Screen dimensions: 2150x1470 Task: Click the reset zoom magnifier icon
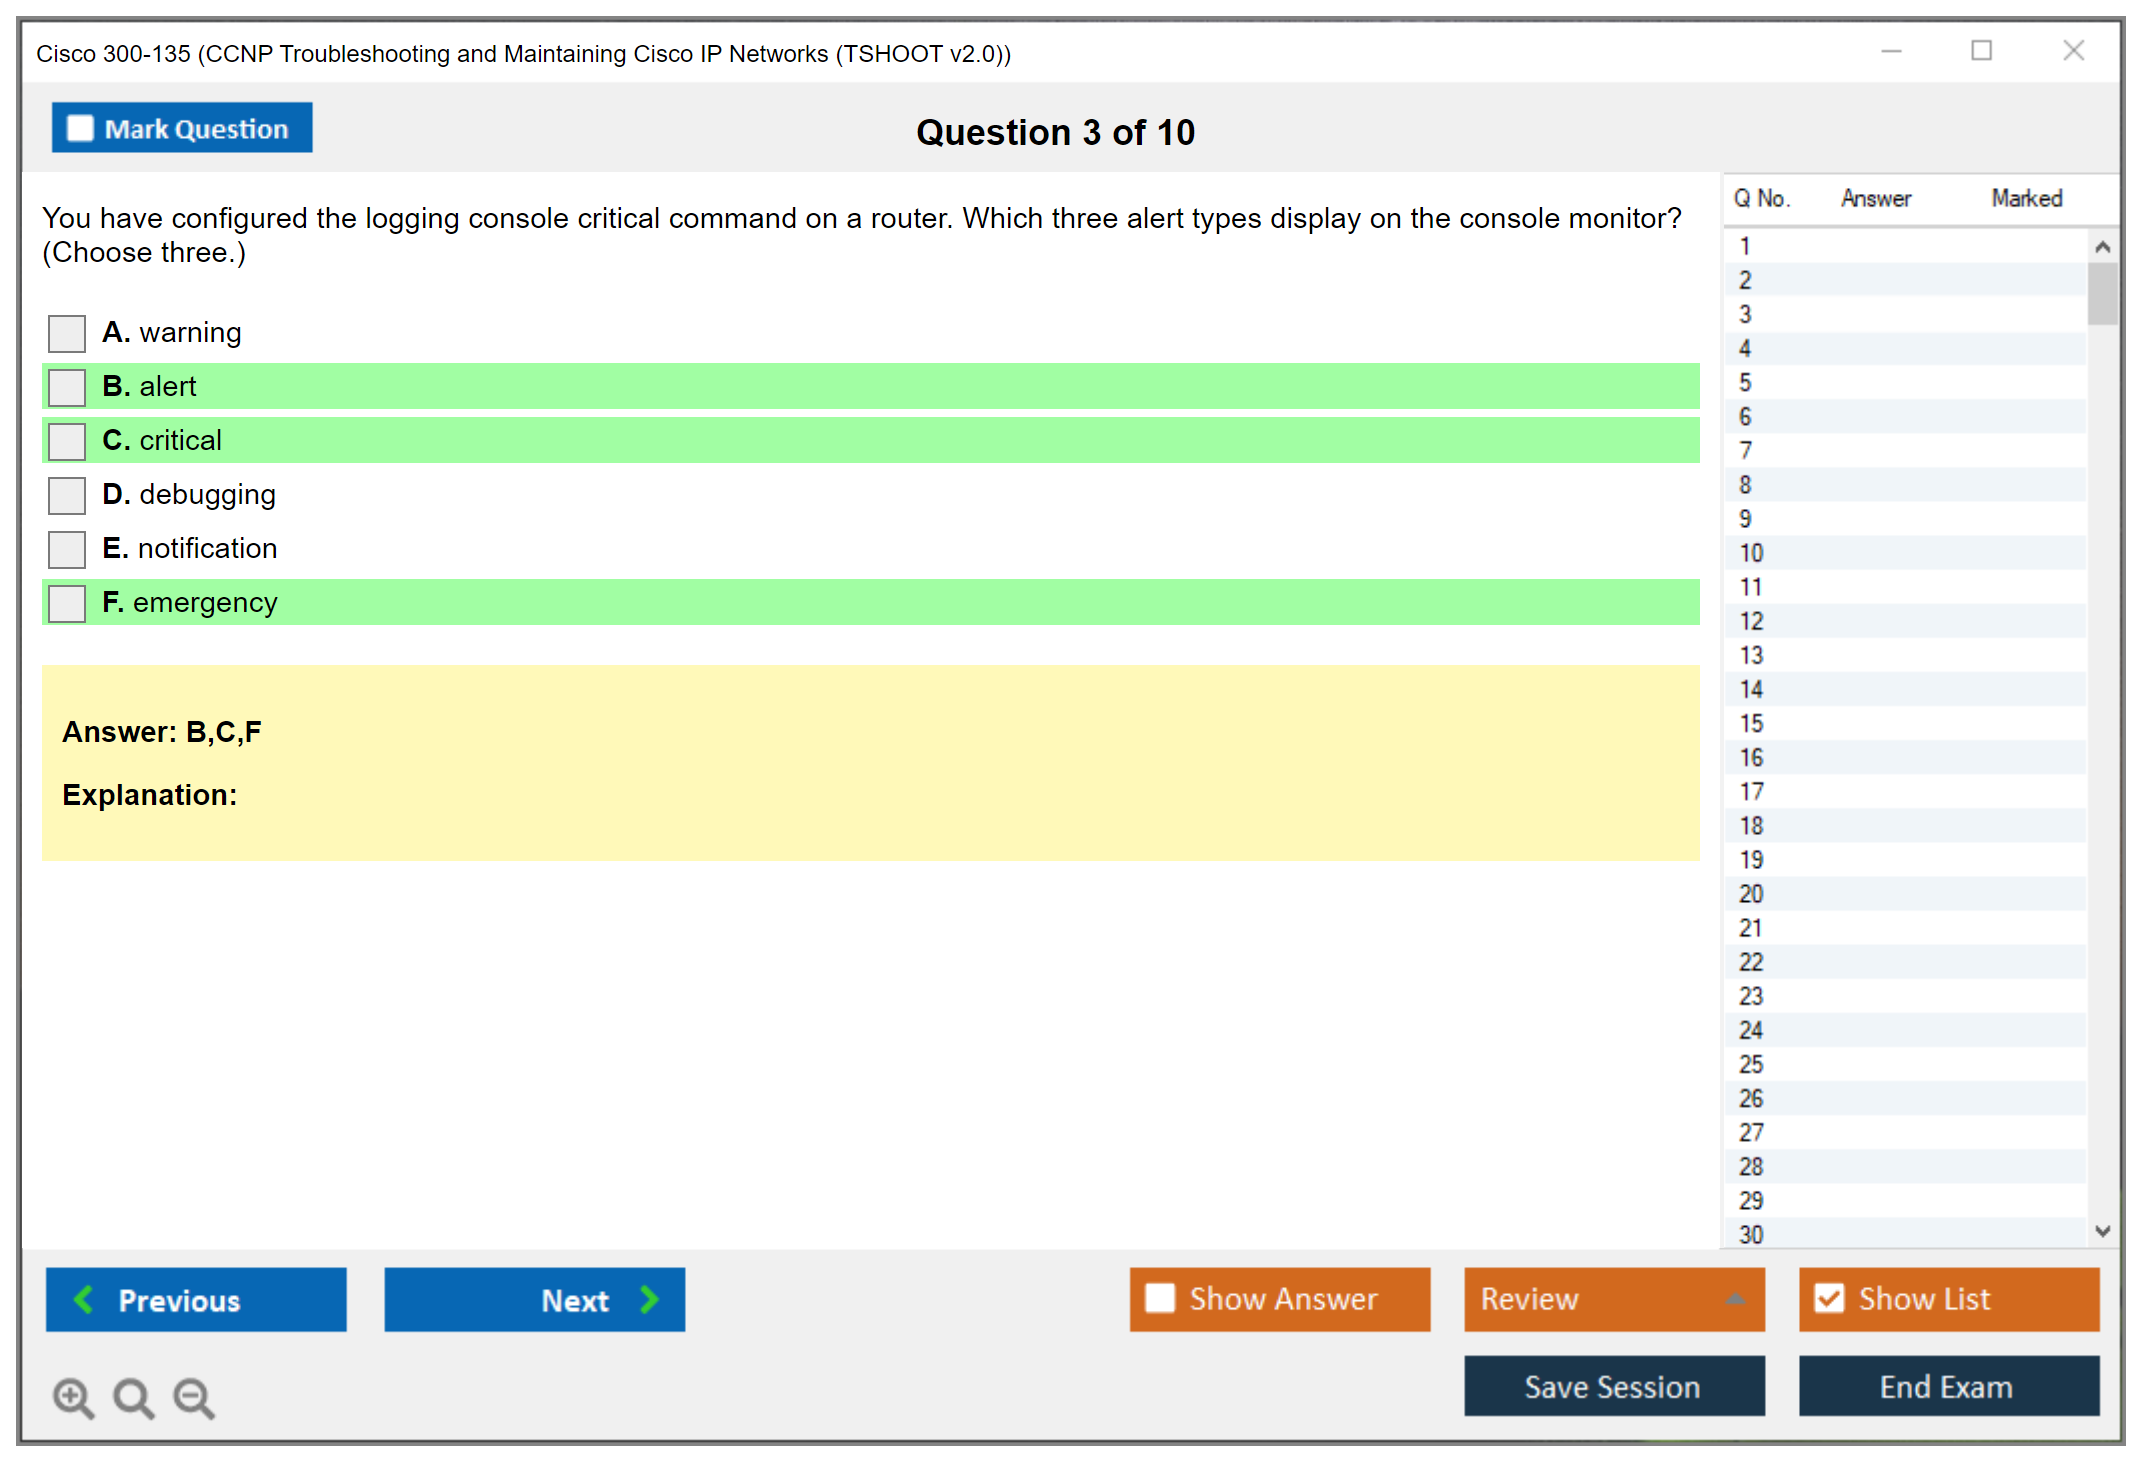[133, 1397]
